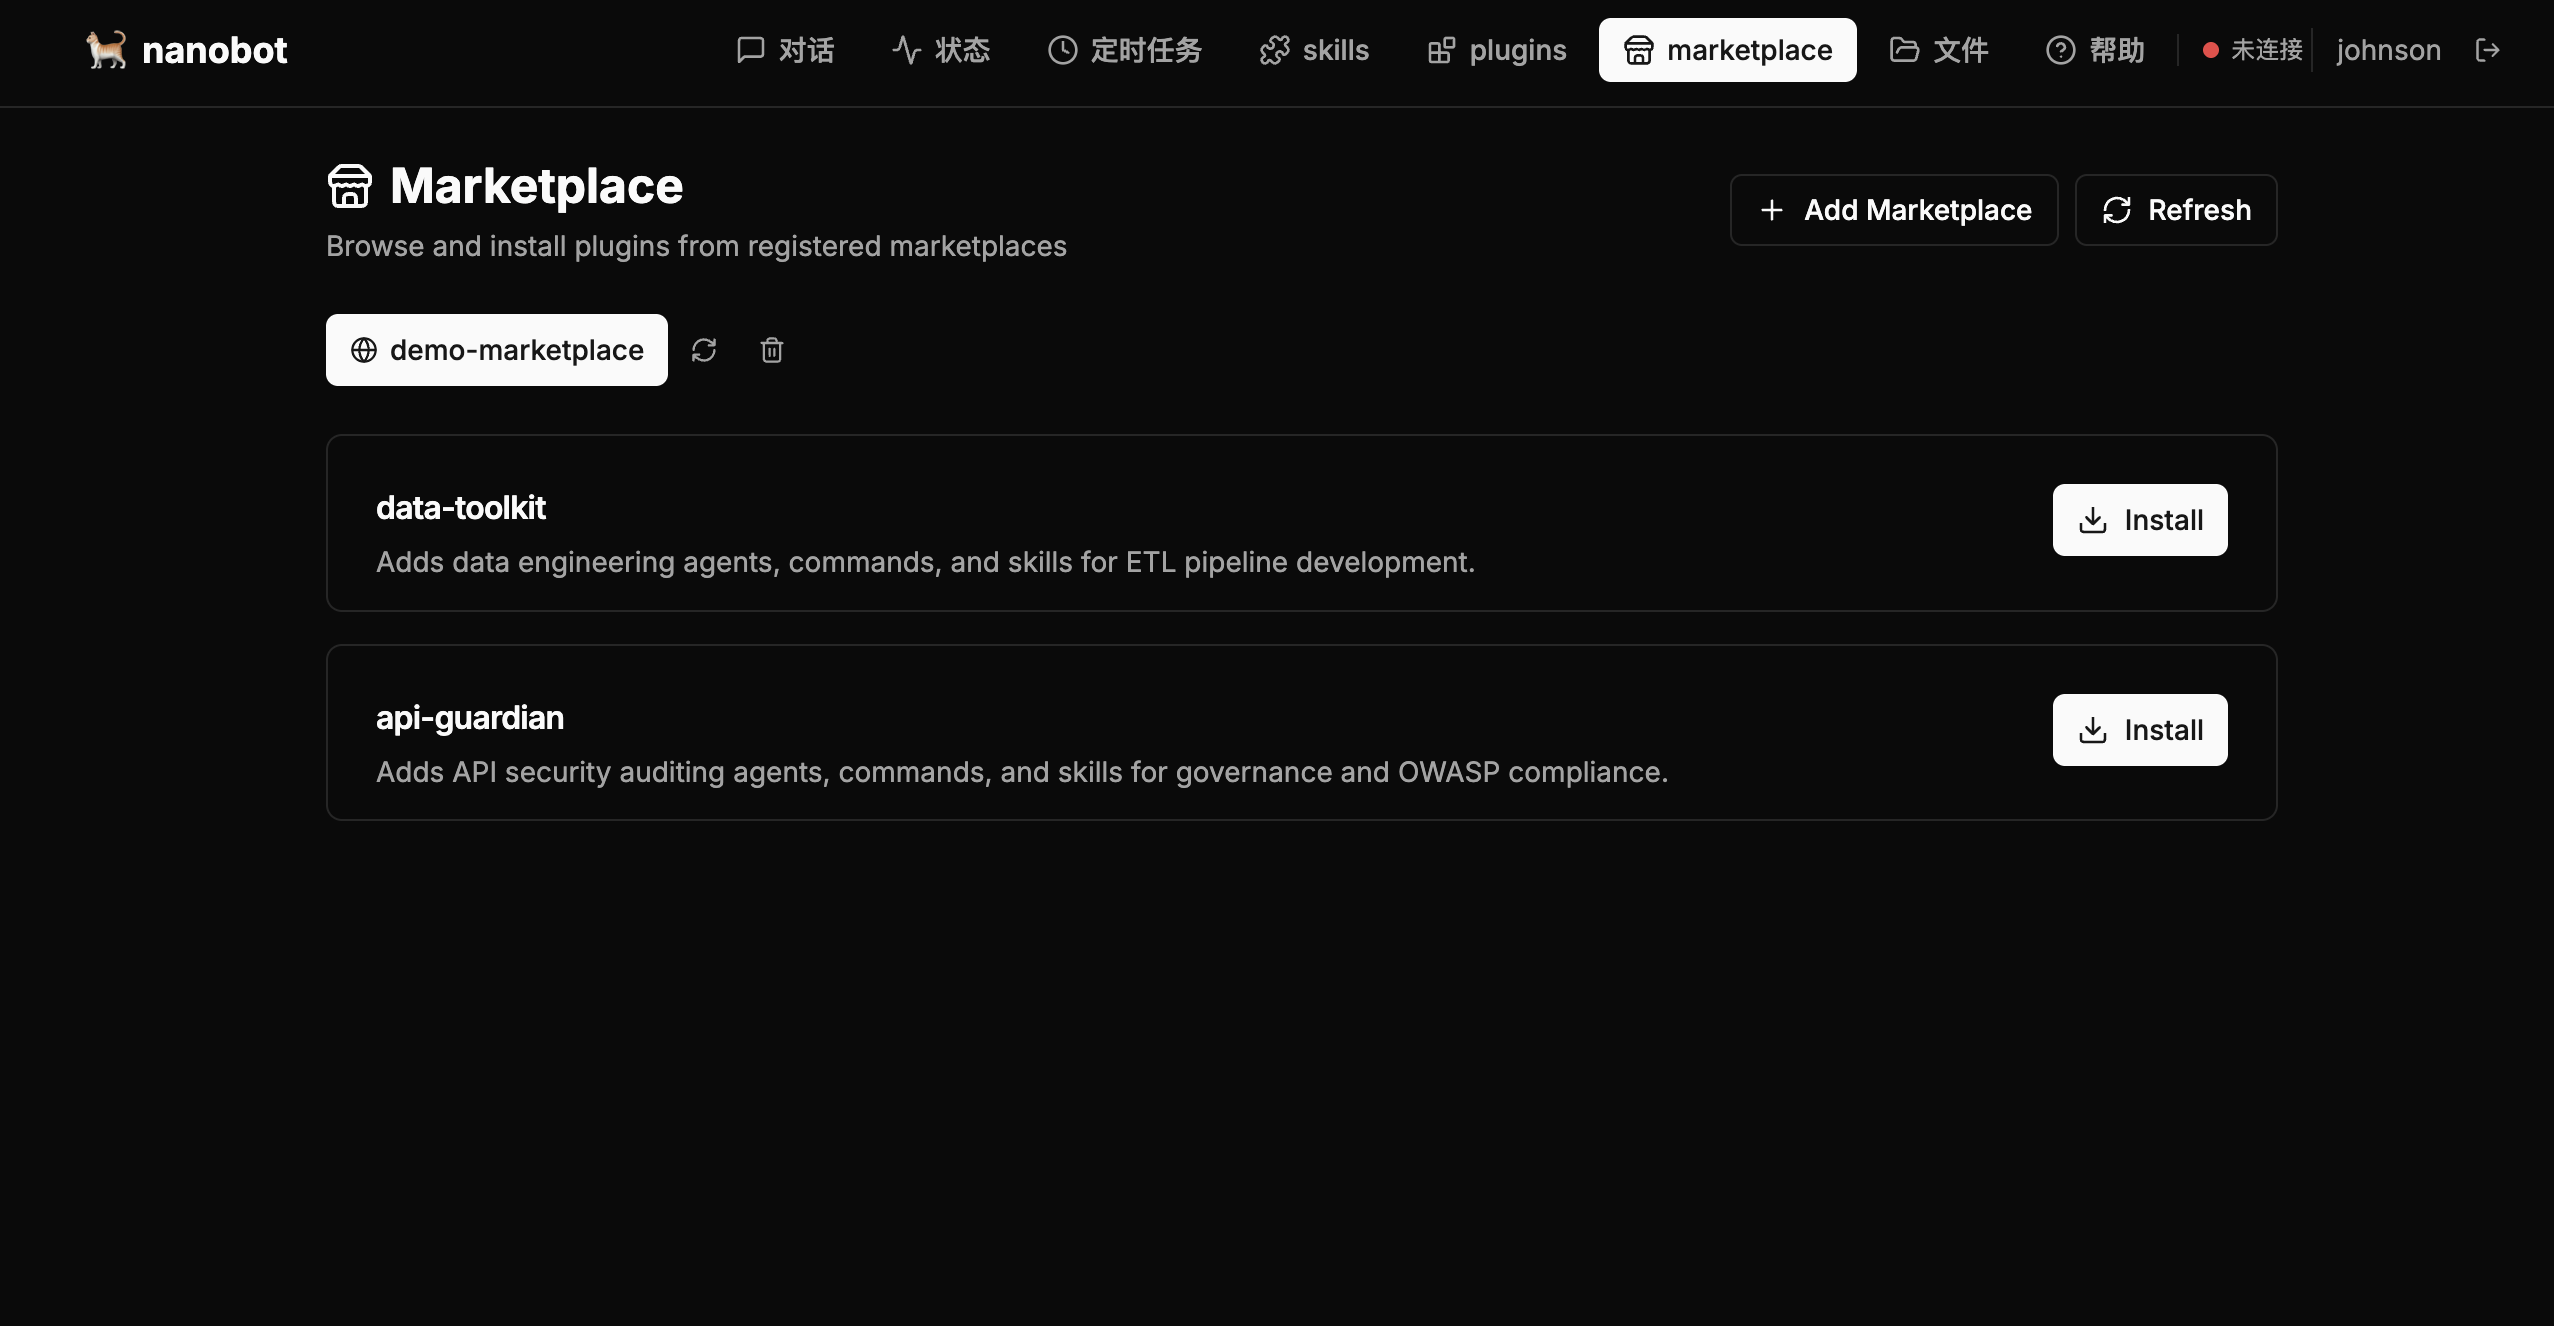Viewport: 2554px width, 1326px height.
Task: Click the api-guardian description text
Action: click(1022, 772)
